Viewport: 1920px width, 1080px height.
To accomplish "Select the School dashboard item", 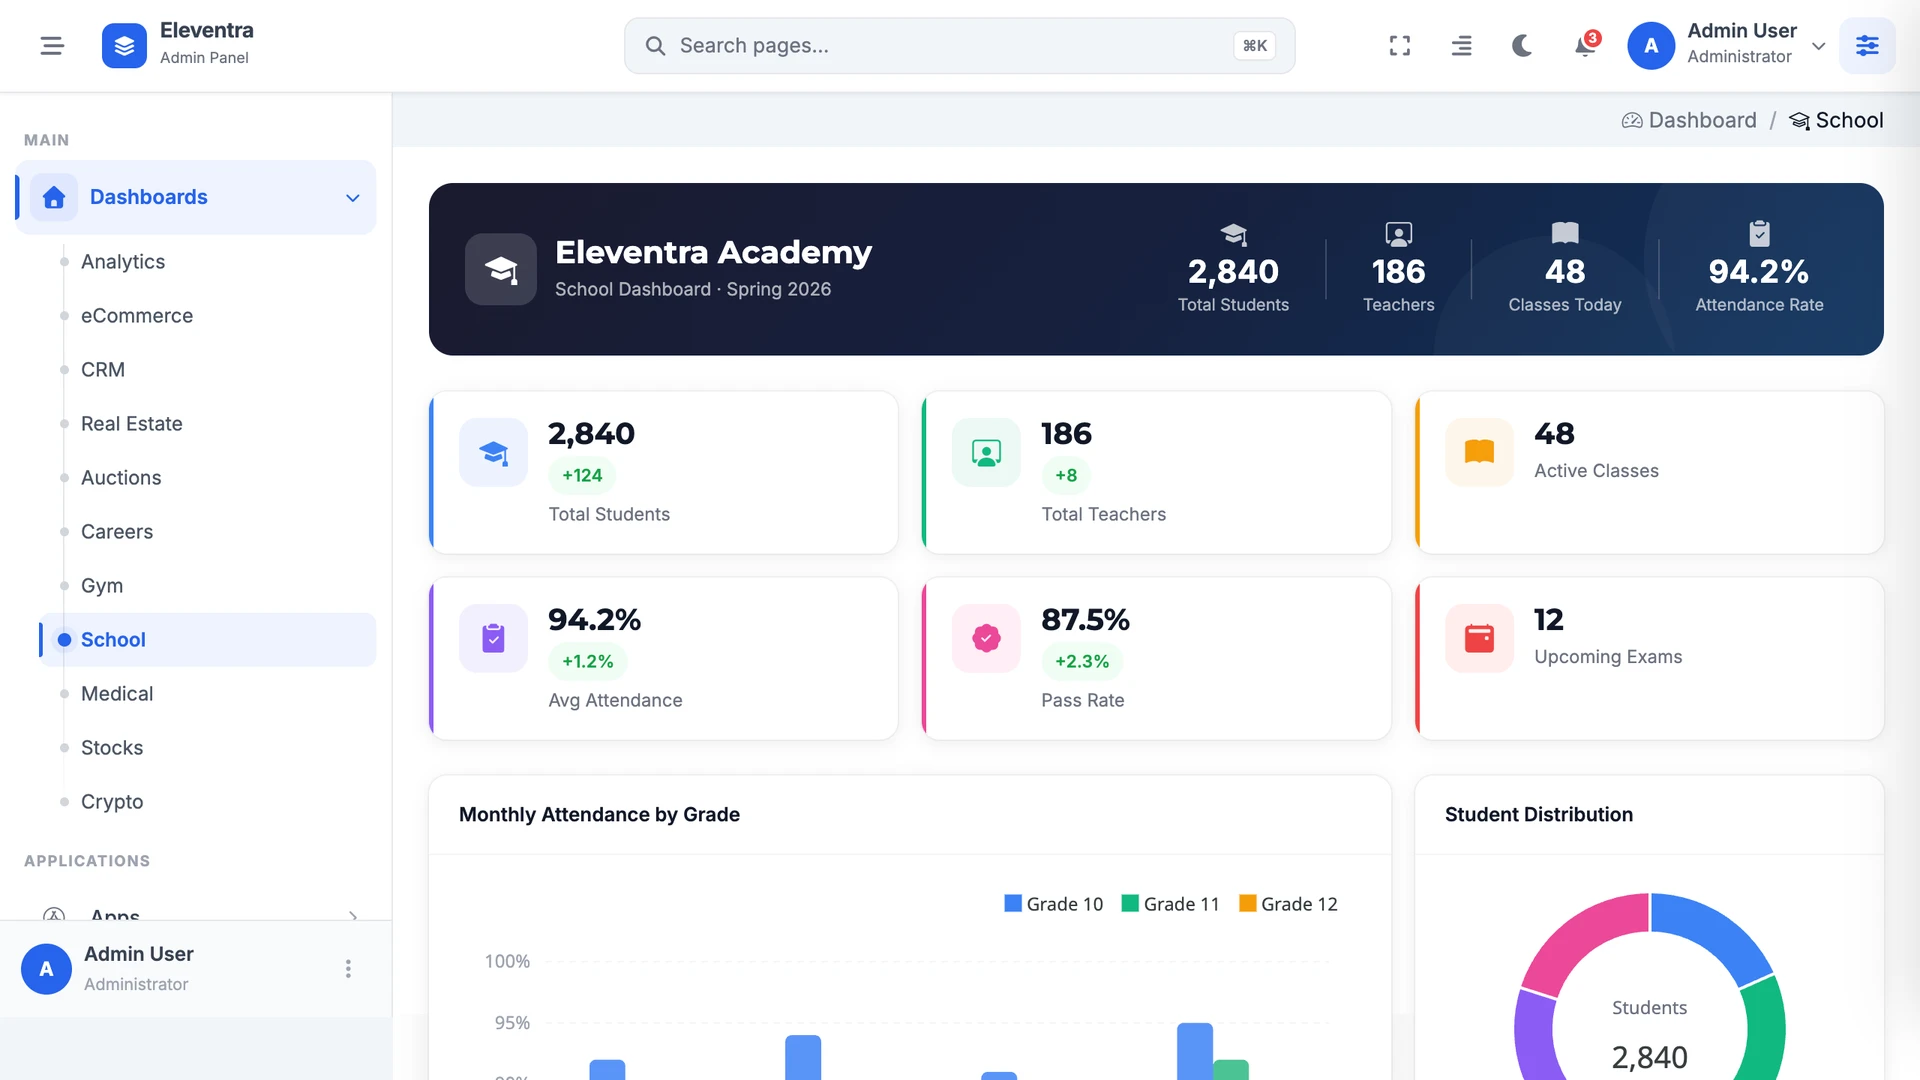I will point(208,640).
